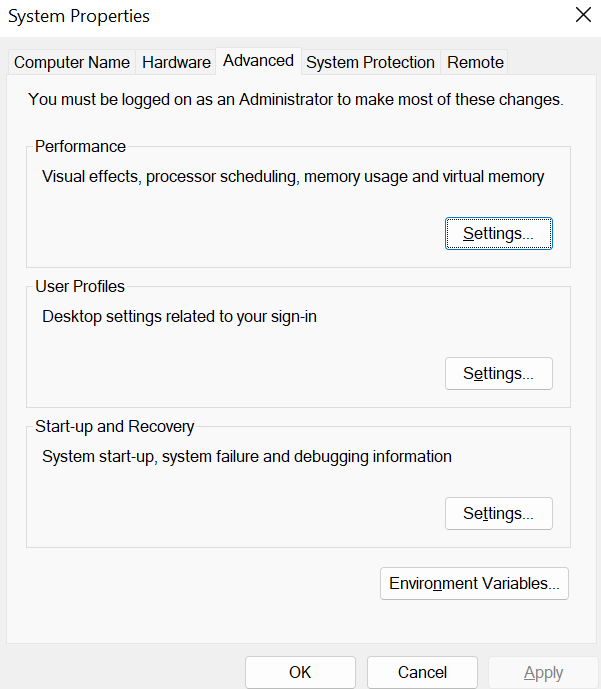Open User Profiles settings
The height and width of the screenshot is (689, 601).
pyautogui.click(x=498, y=374)
